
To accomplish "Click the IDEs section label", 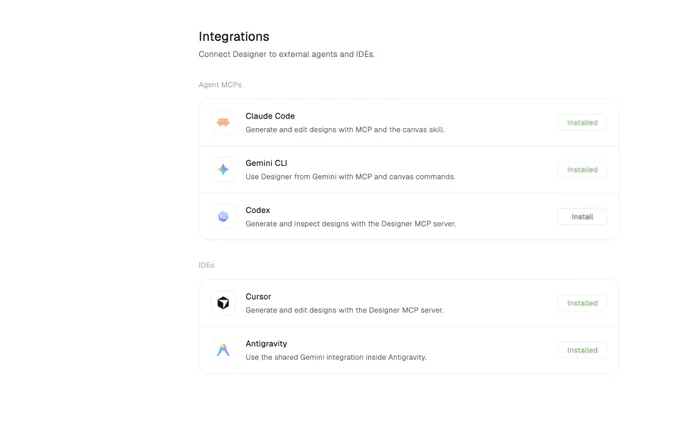I will pos(206,265).
